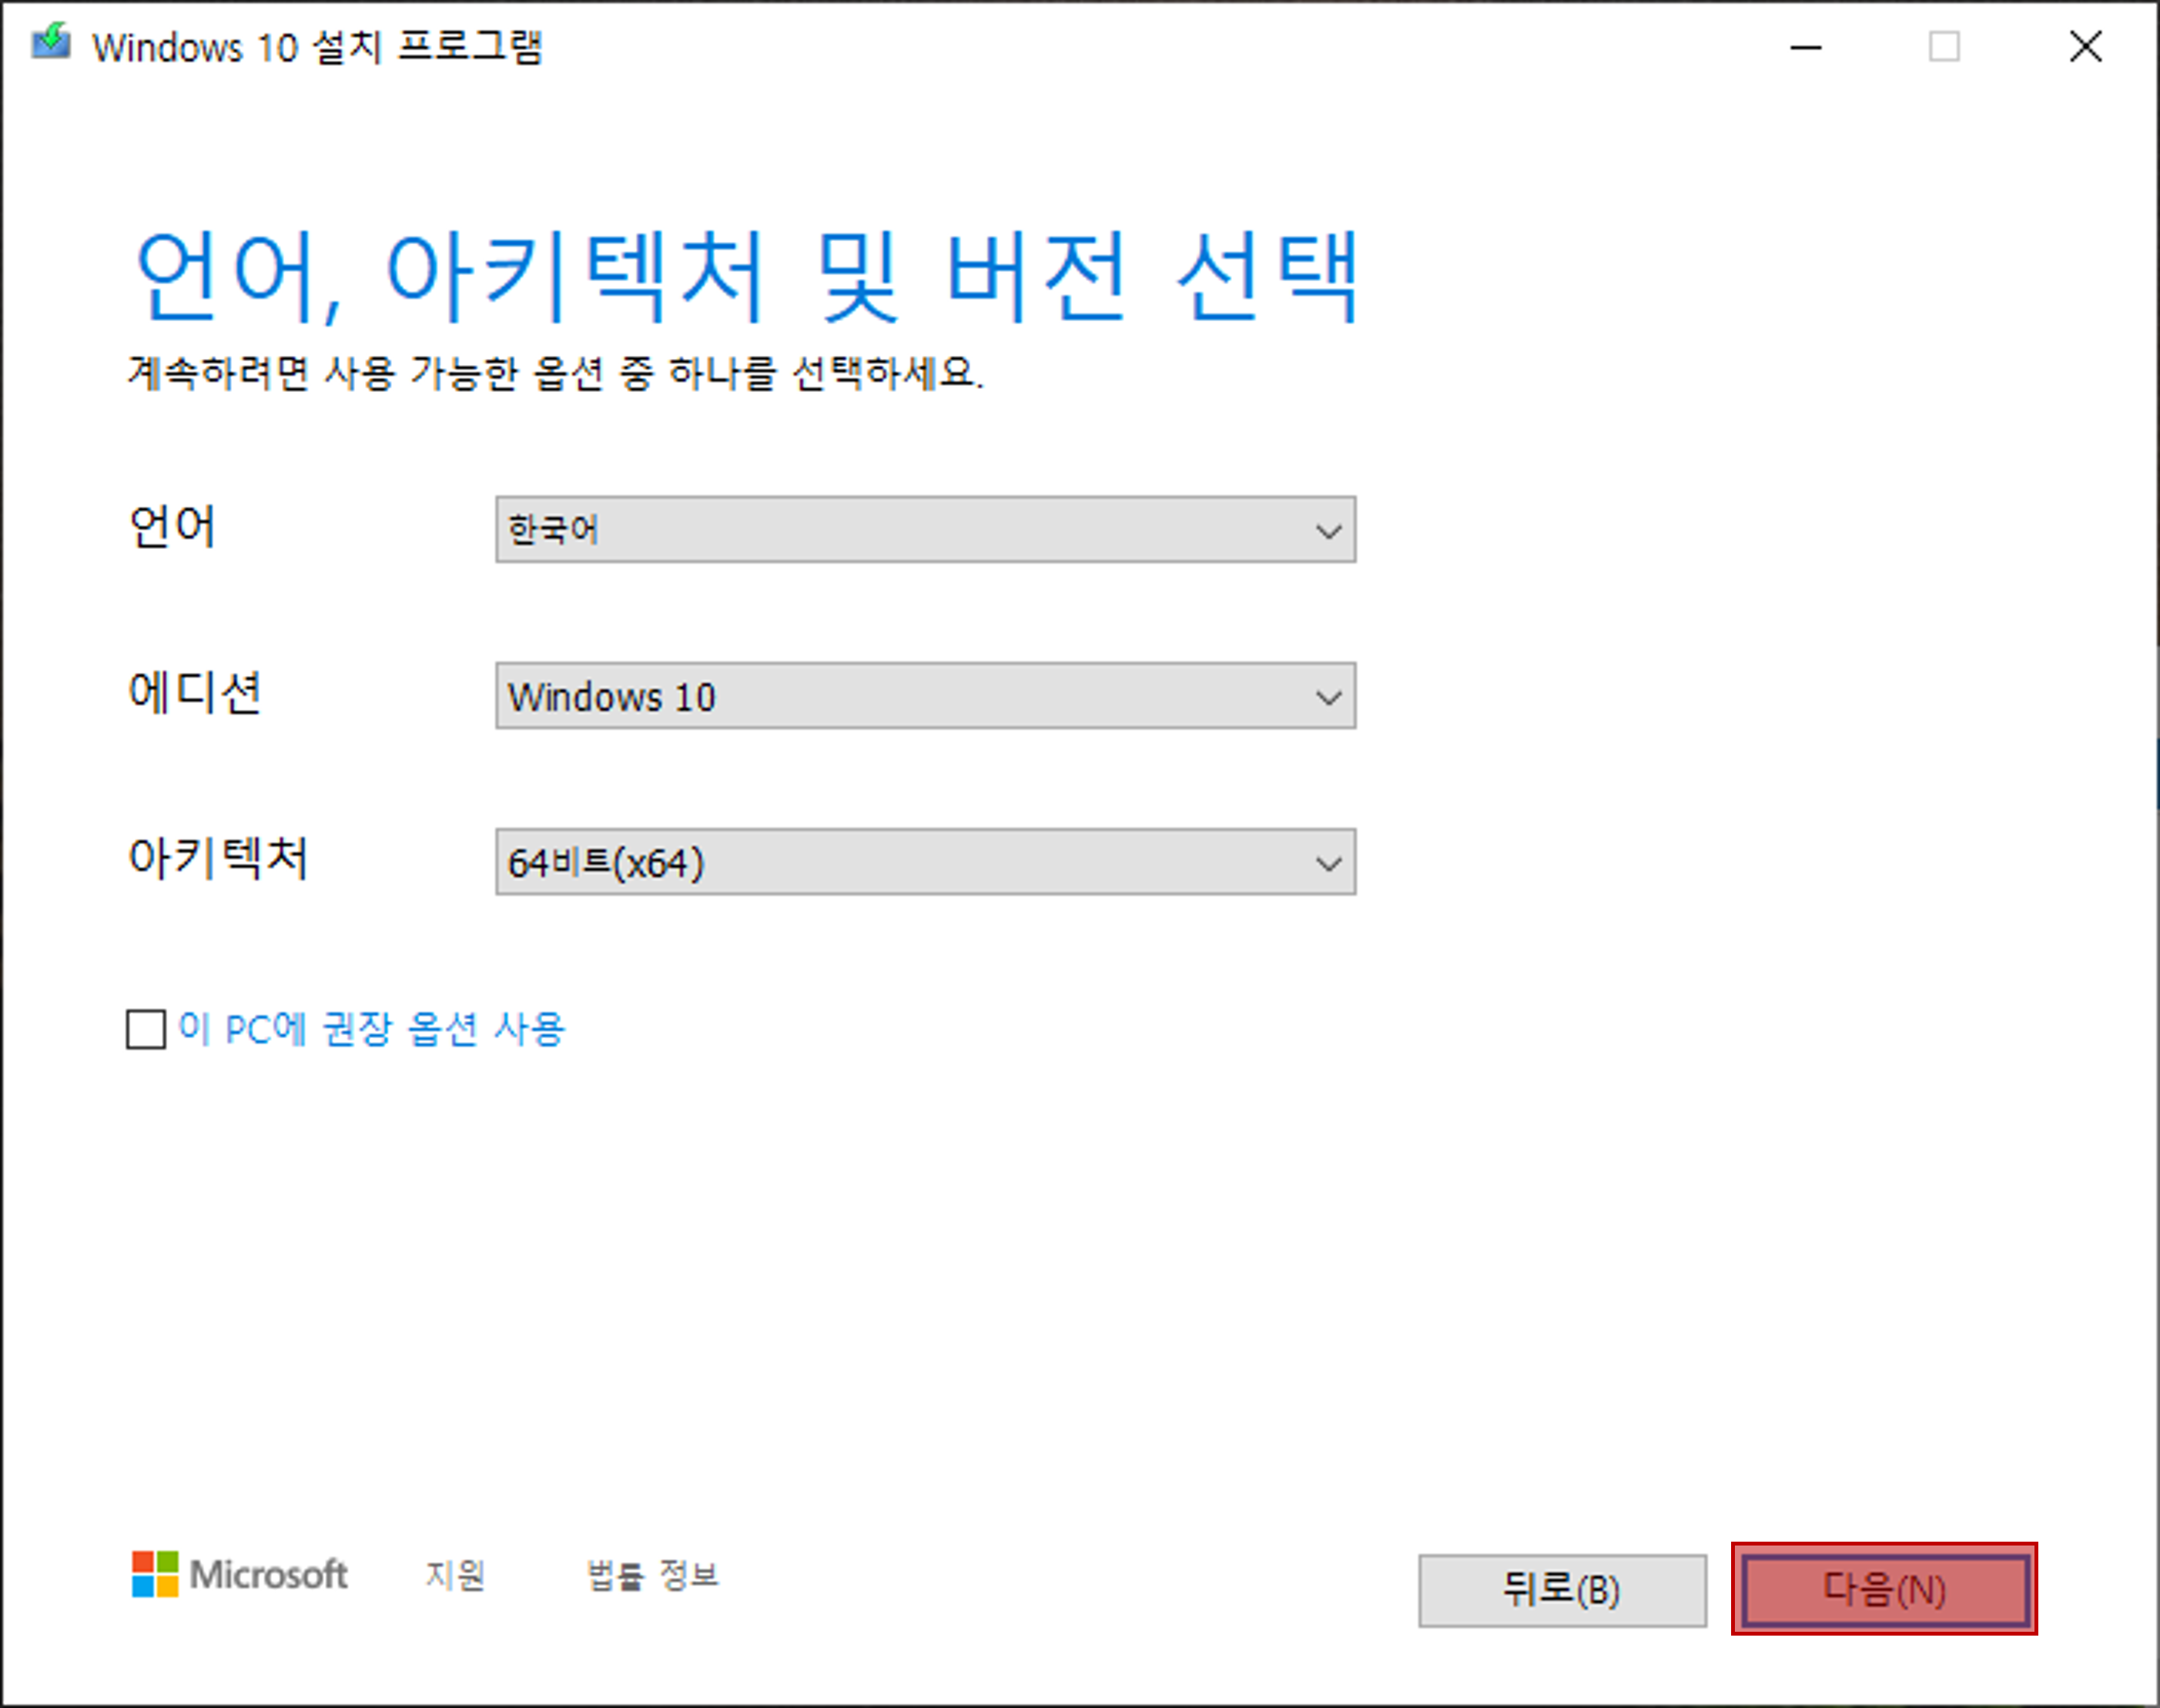Minimize the Windows 10 설치 프로그램 window
This screenshot has width=2160, height=1708.
point(1806,46)
